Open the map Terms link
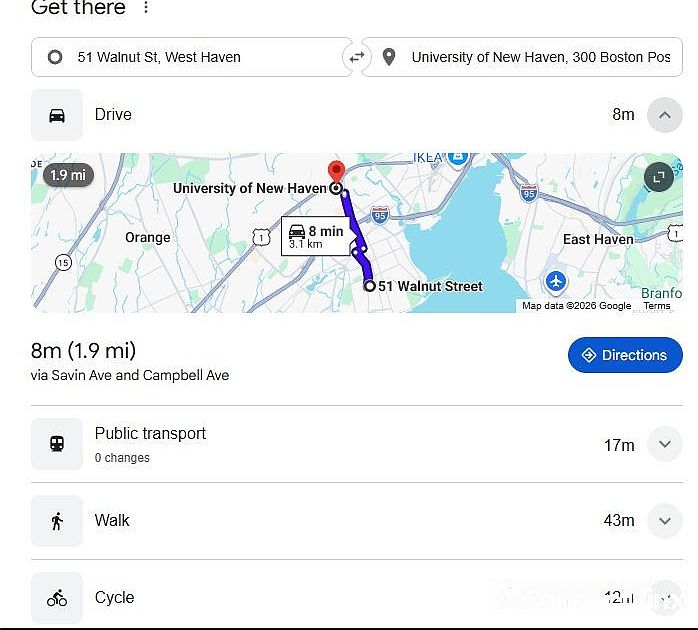This screenshot has height=630, width=698. click(657, 306)
